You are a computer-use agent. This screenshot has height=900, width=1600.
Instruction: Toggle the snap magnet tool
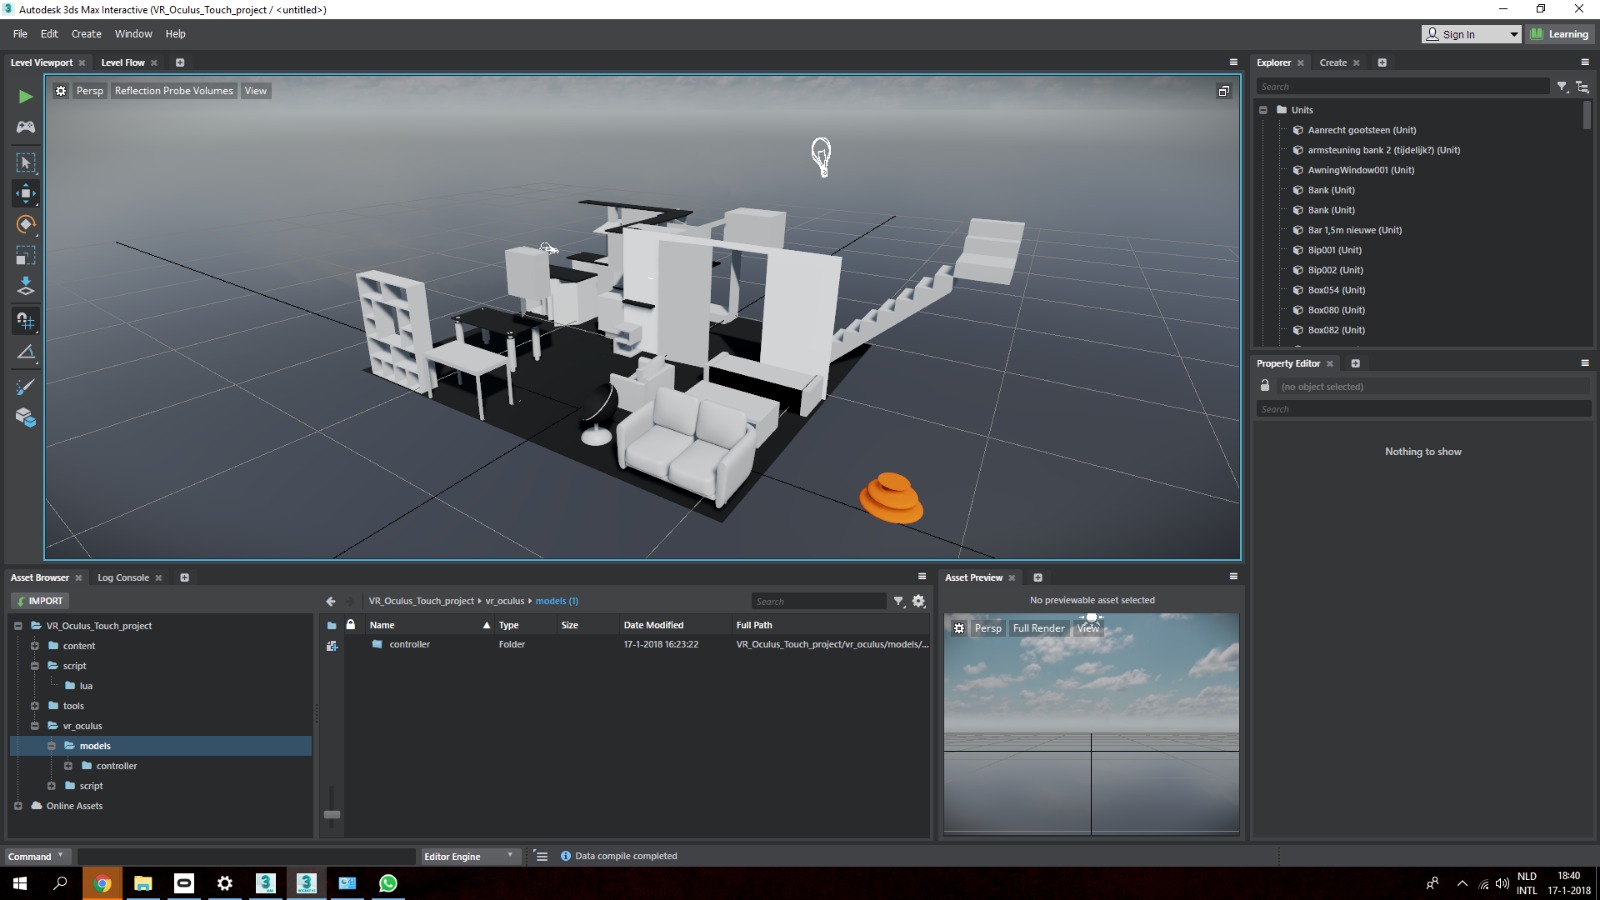[x=25, y=321]
